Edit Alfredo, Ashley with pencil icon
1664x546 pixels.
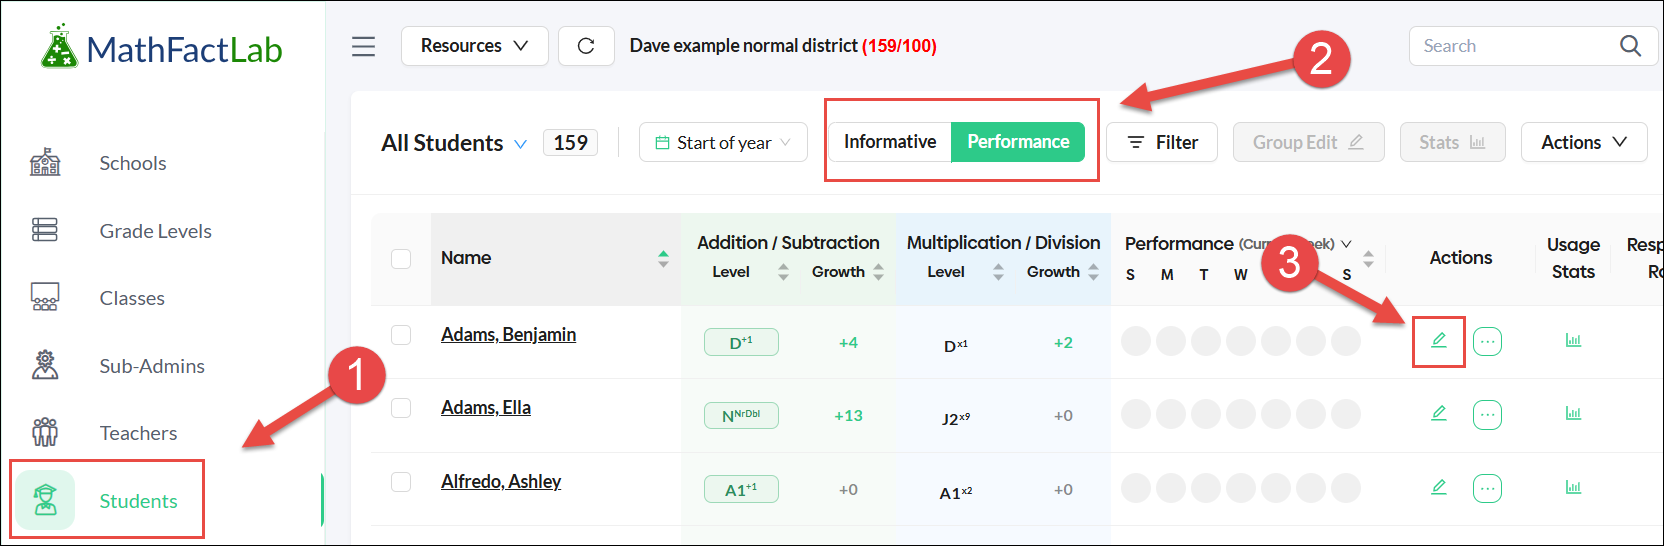pyautogui.click(x=1439, y=488)
